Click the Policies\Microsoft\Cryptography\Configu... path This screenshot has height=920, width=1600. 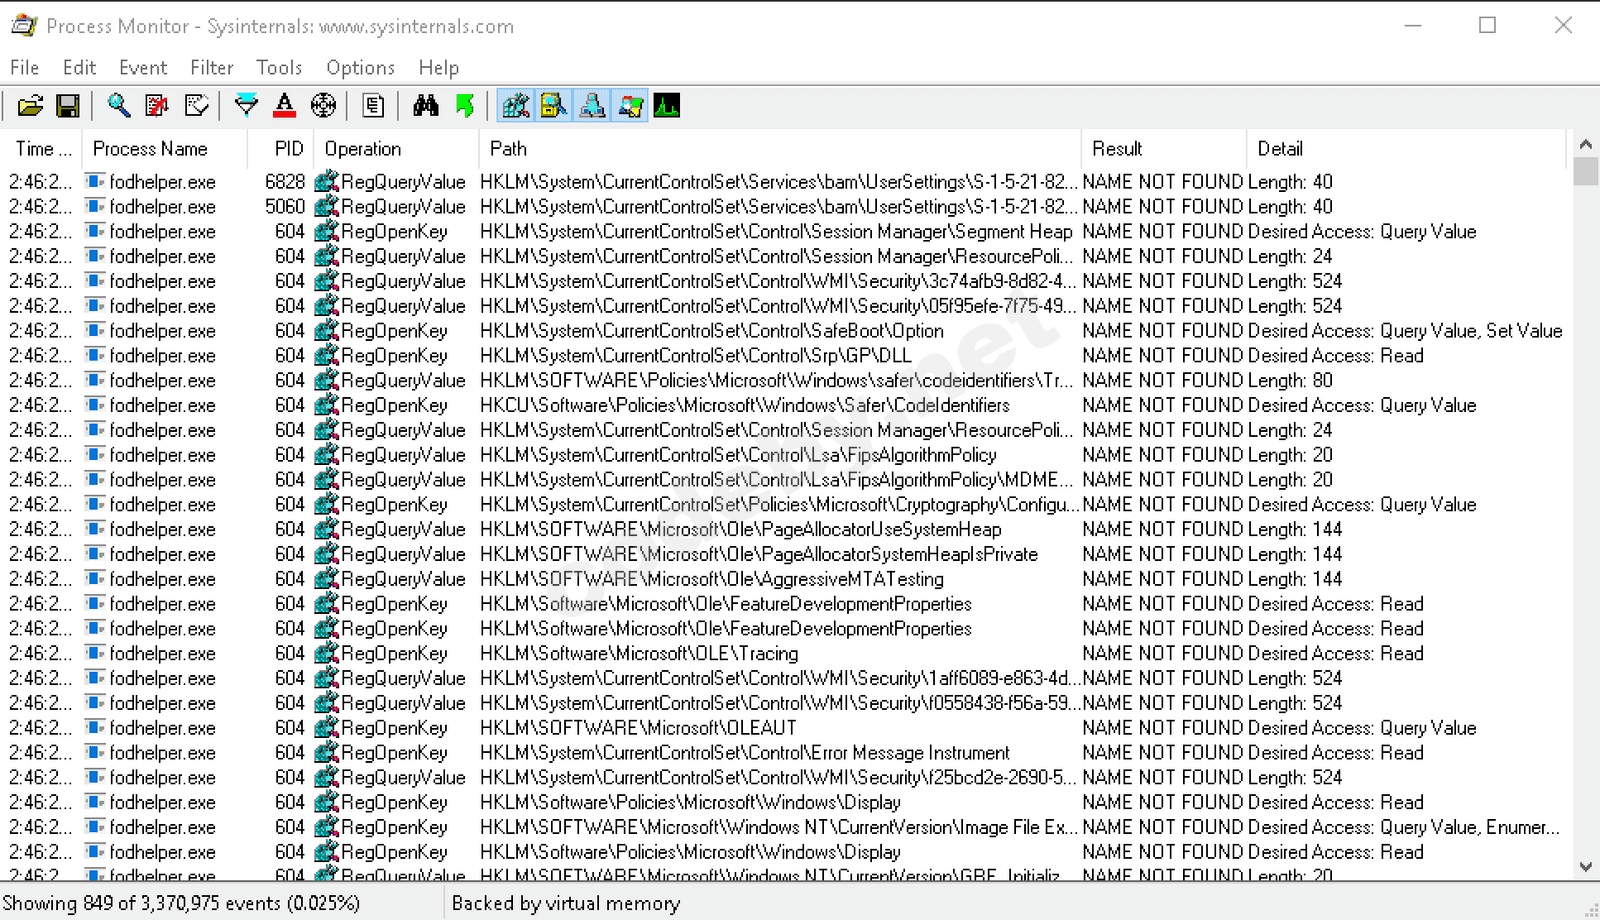tap(779, 505)
